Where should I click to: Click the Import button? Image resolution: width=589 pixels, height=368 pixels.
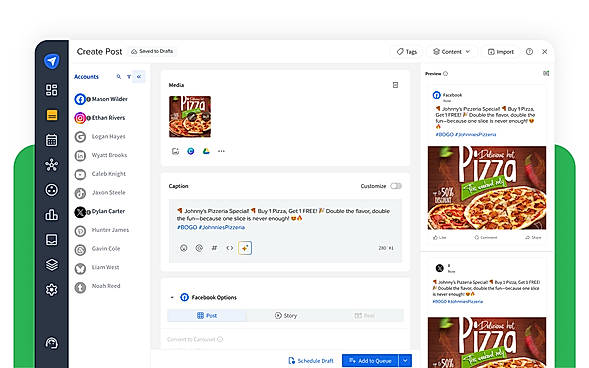tap(500, 52)
